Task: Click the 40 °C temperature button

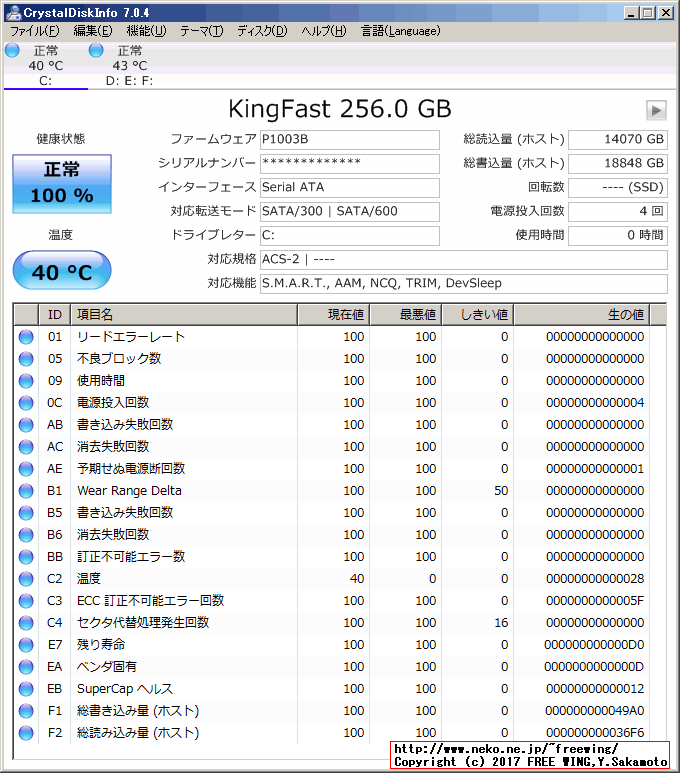Action: [x=62, y=270]
